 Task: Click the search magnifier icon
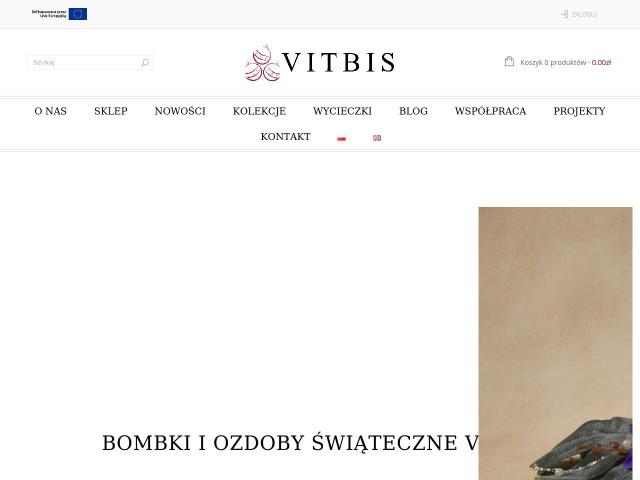(x=145, y=62)
